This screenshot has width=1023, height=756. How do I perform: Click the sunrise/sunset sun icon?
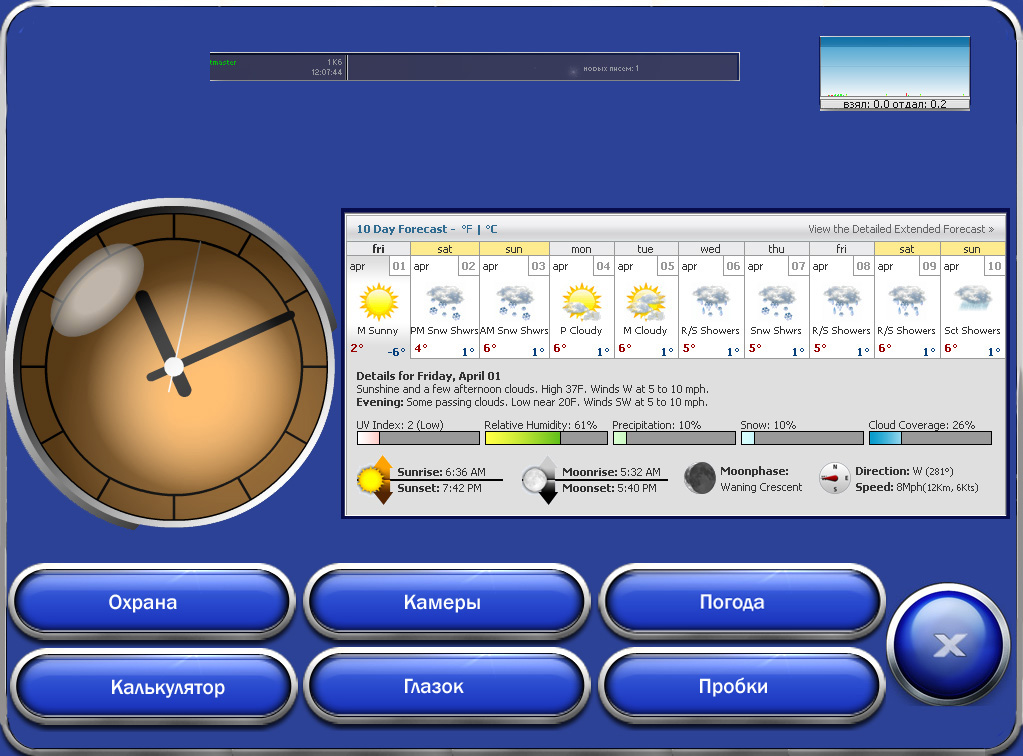pos(373,480)
